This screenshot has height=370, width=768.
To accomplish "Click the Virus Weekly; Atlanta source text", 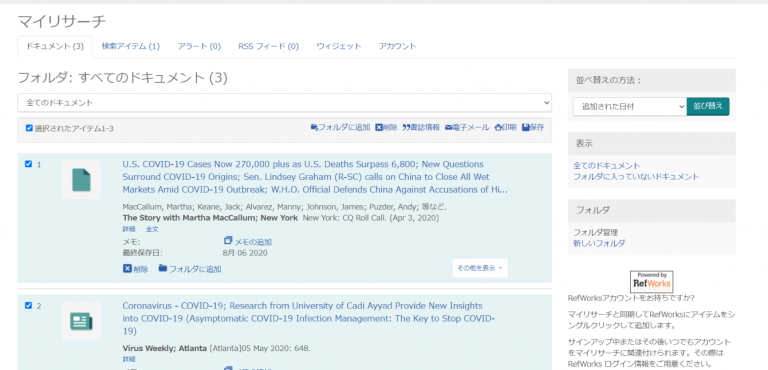I will tap(165, 349).
